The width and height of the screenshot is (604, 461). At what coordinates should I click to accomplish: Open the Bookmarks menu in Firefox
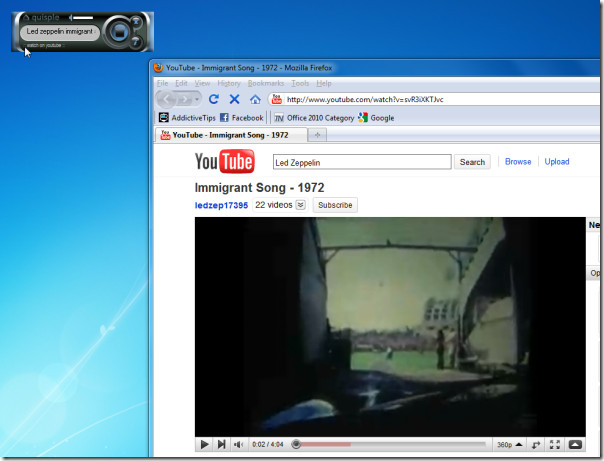[x=266, y=83]
